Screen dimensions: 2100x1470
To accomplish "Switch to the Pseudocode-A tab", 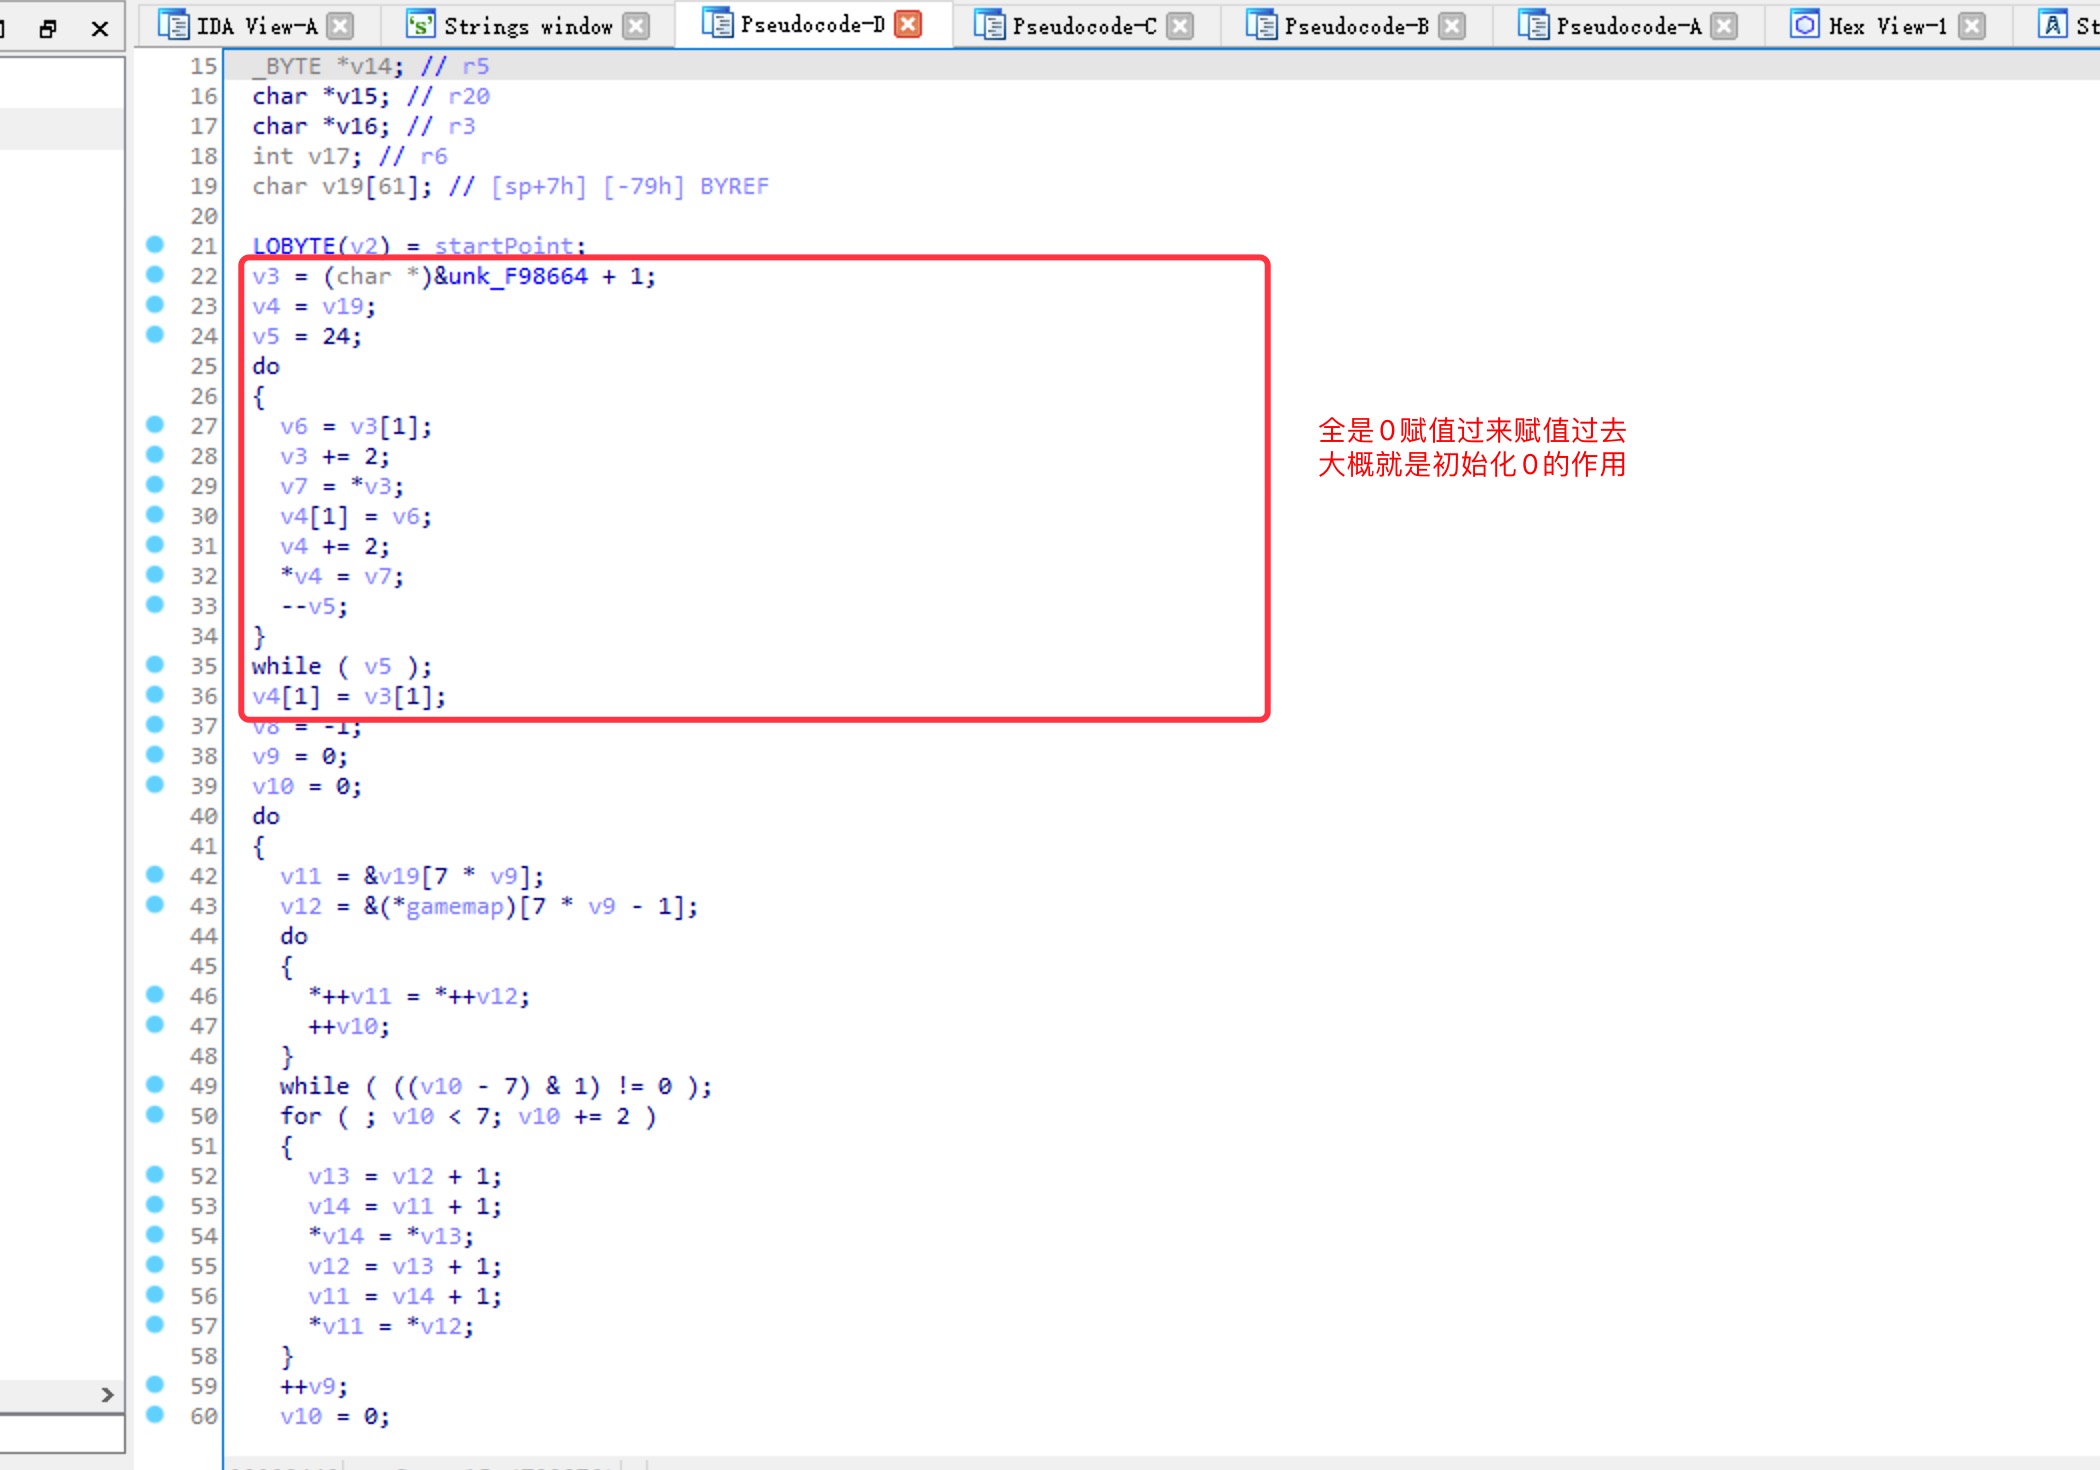I will (1627, 25).
